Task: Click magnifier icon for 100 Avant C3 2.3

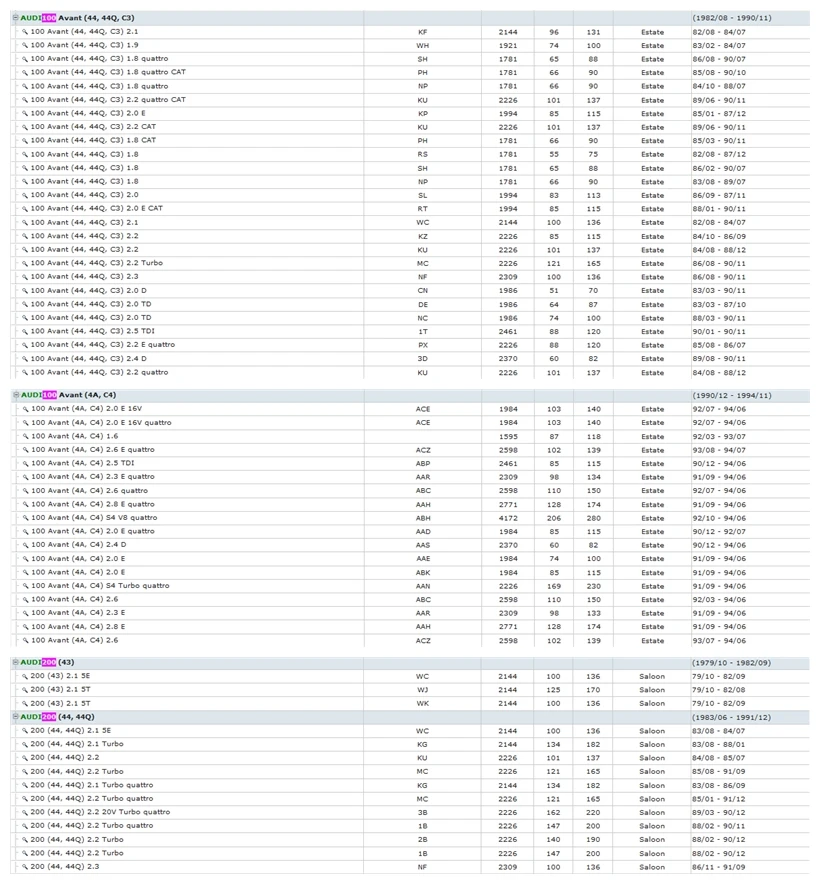Action: [x=25, y=277]
